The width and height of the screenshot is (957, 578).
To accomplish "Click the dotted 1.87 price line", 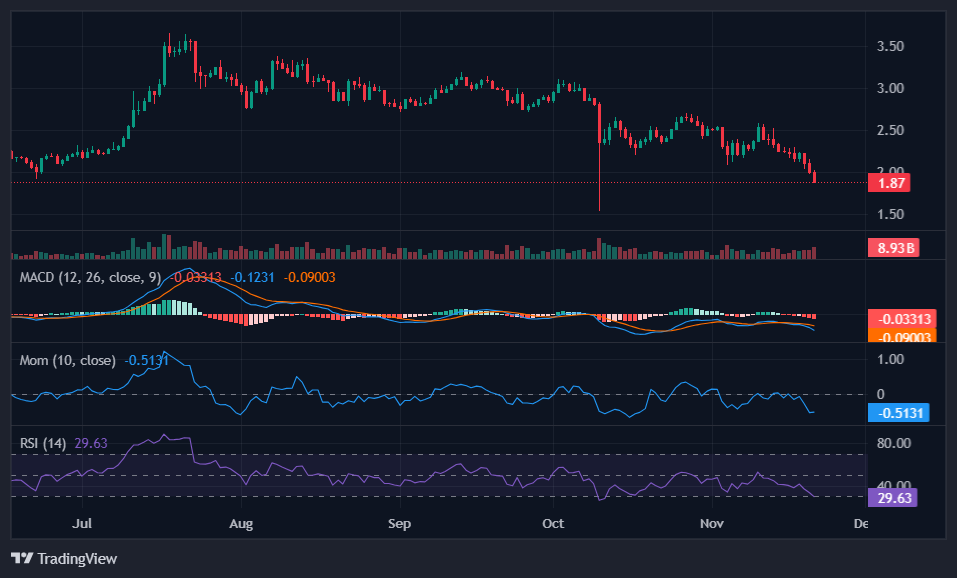I will [400, 182].
